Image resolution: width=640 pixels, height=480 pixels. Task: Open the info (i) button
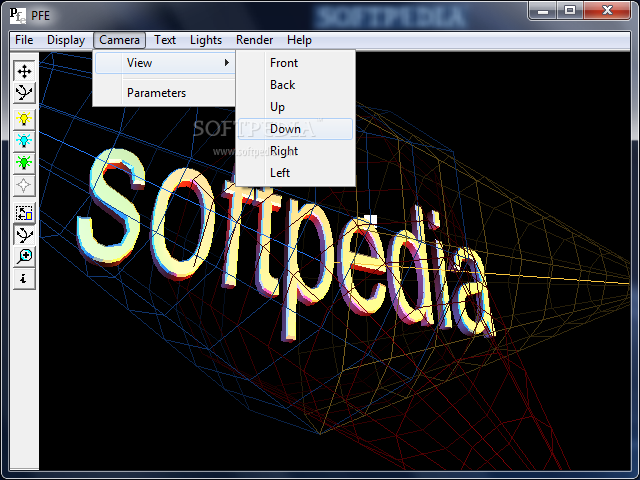point(24,278)
